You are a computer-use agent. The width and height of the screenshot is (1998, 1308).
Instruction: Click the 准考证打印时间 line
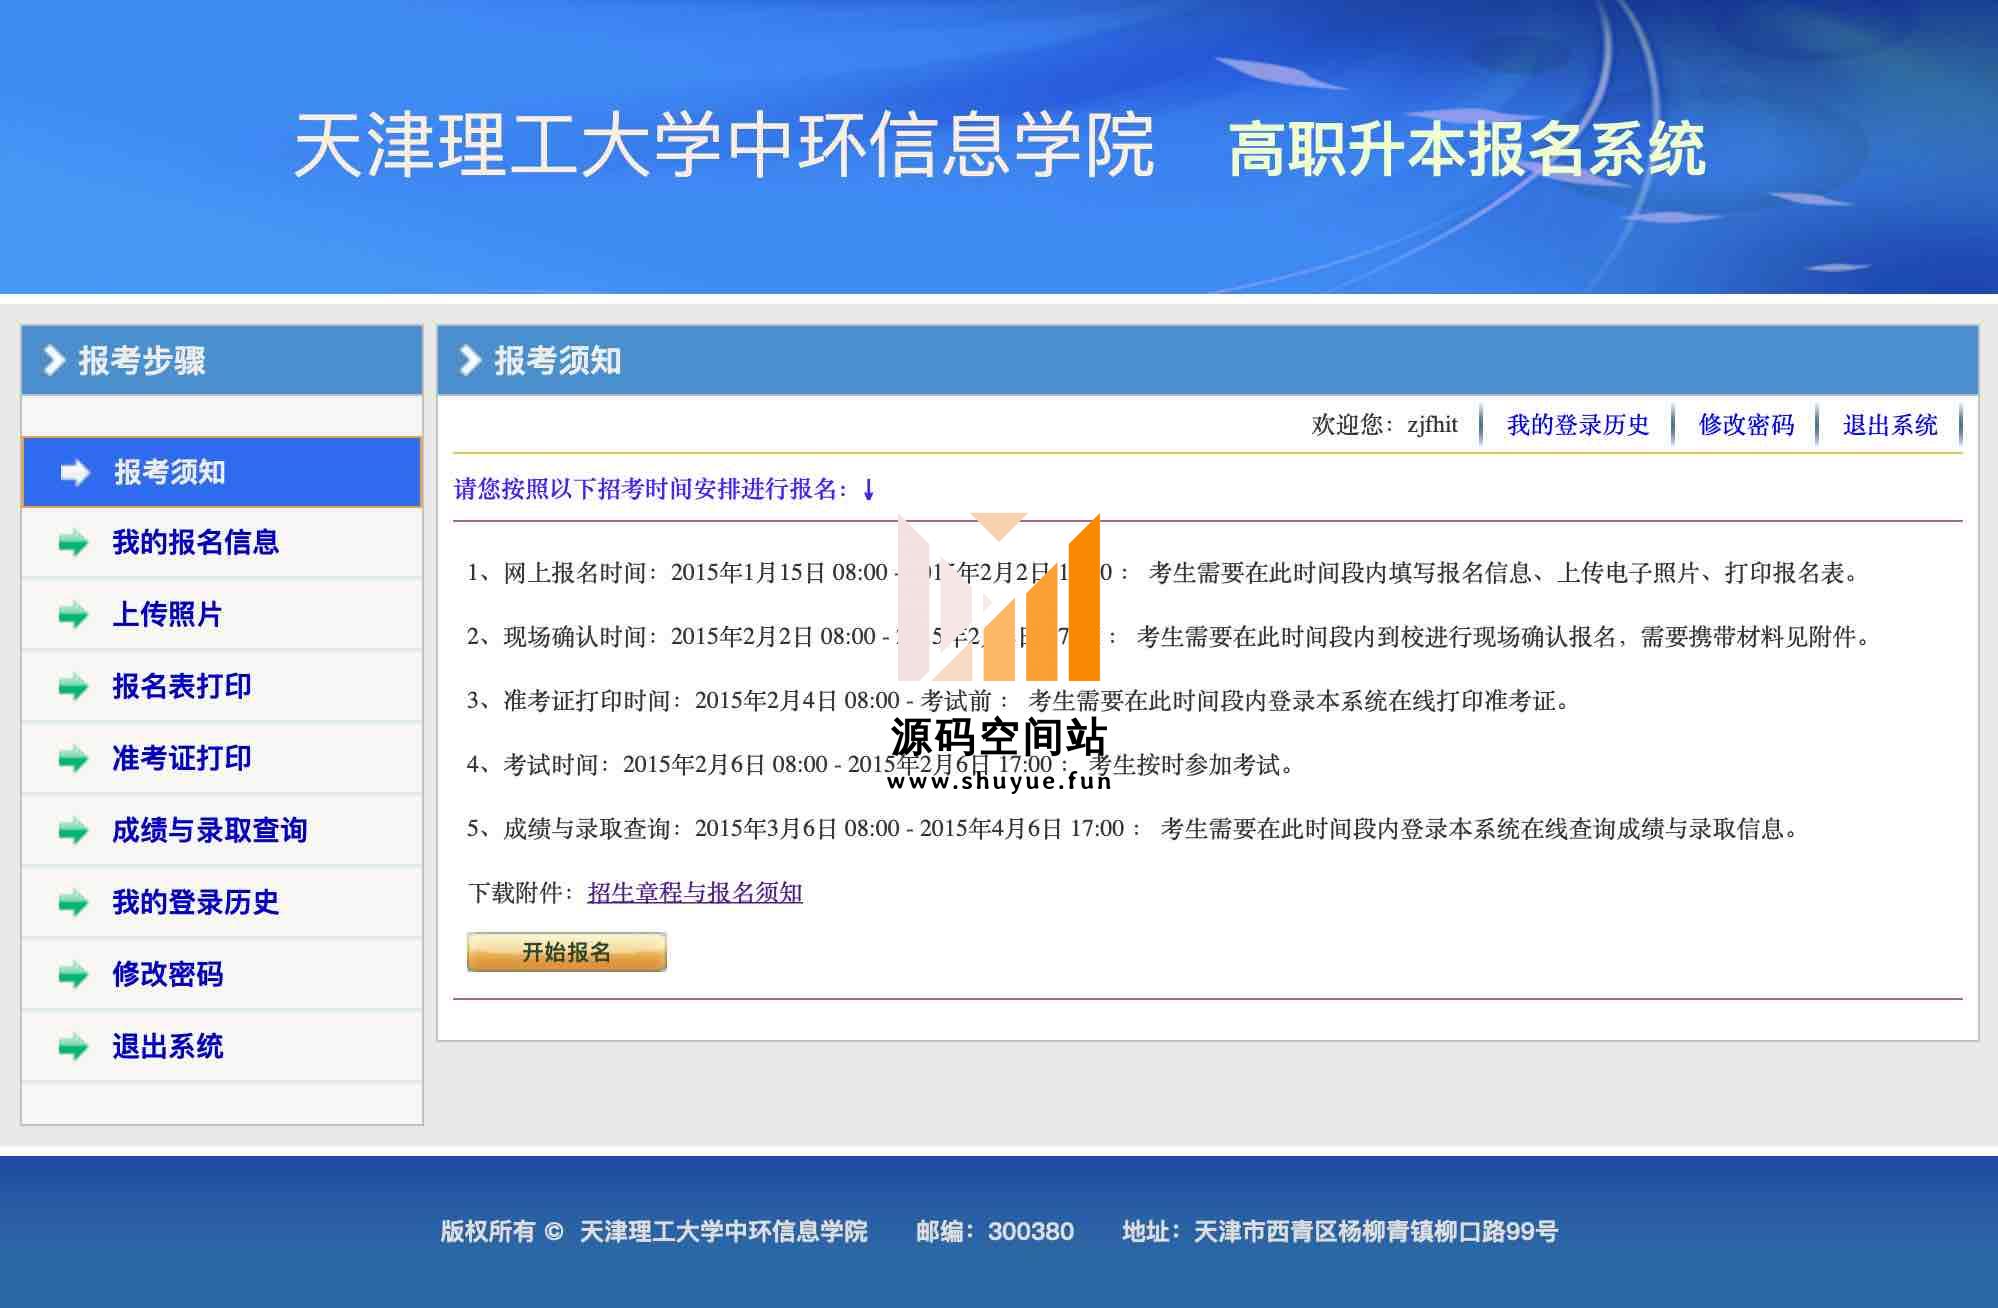pyautogui.click(x=1020, y=701)
